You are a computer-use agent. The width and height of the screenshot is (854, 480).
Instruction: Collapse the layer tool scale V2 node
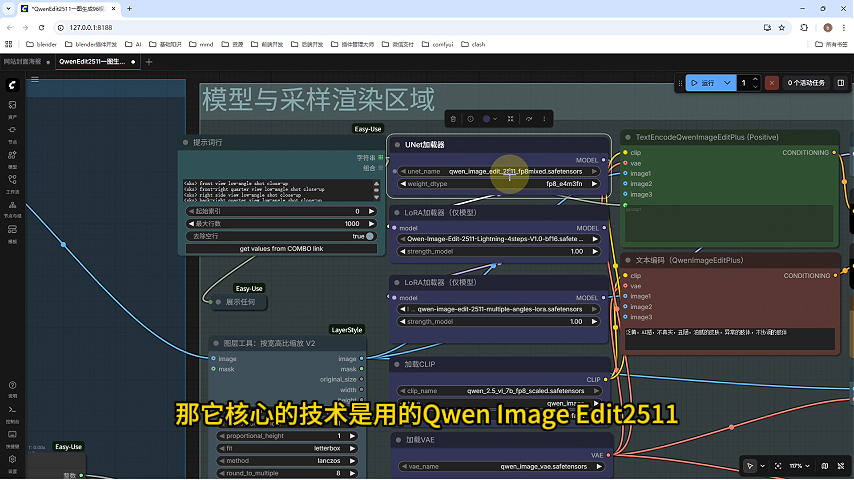(x=216, y=343)
